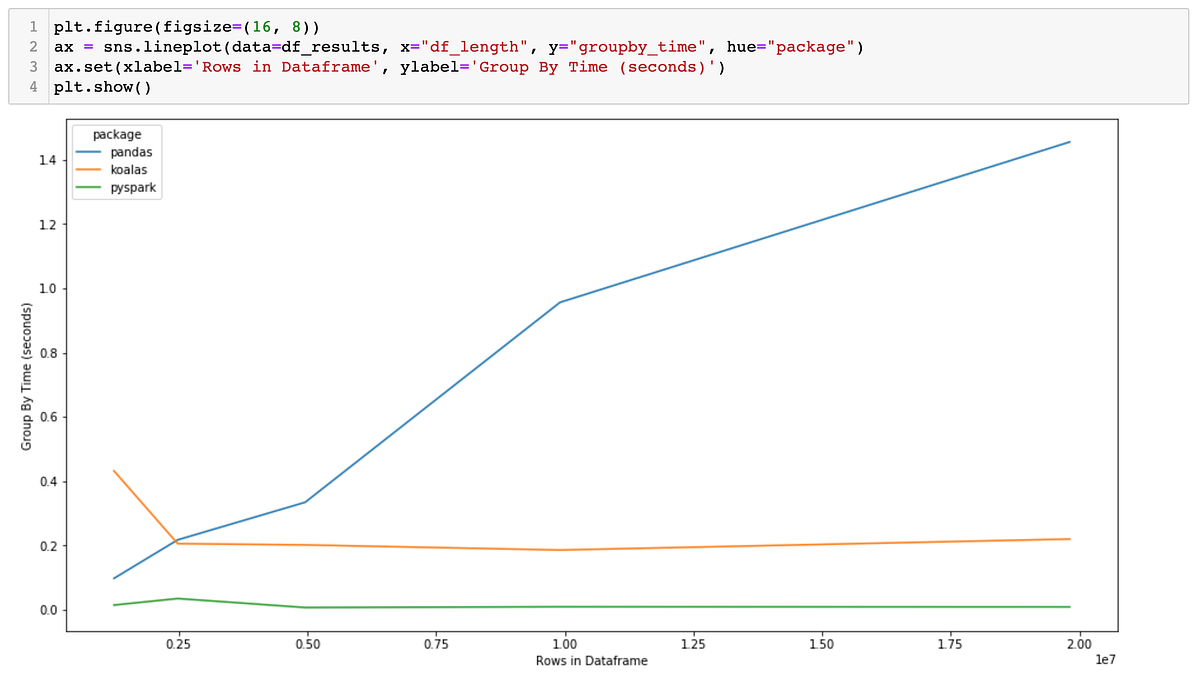Click the green pyspark line in the plot
This screenshot has height=685, width=1200.
[x=700, y=605]
